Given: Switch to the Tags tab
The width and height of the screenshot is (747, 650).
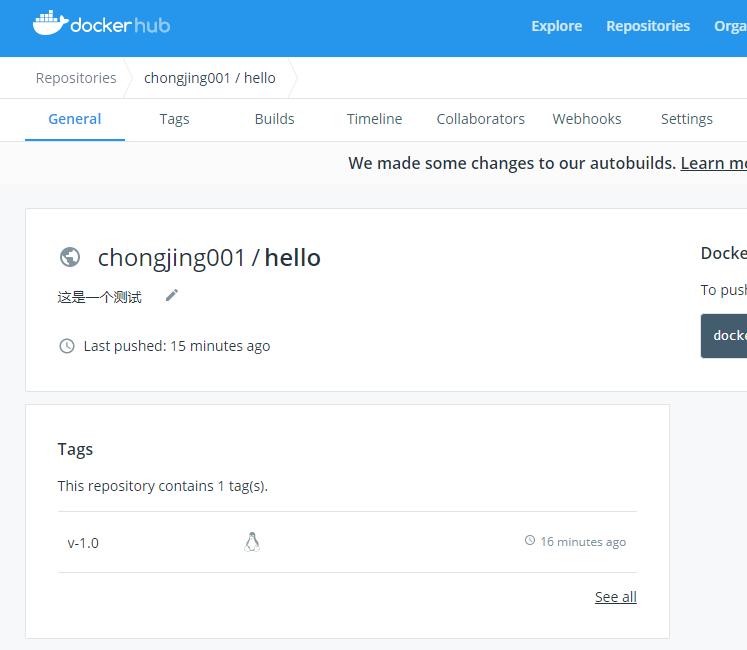Looking at the screenshot, I should pos(174,119).
